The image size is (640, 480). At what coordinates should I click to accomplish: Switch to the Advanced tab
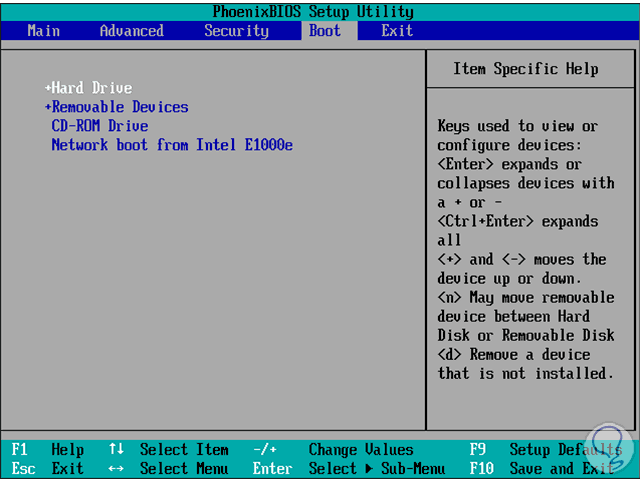(131, 31)
